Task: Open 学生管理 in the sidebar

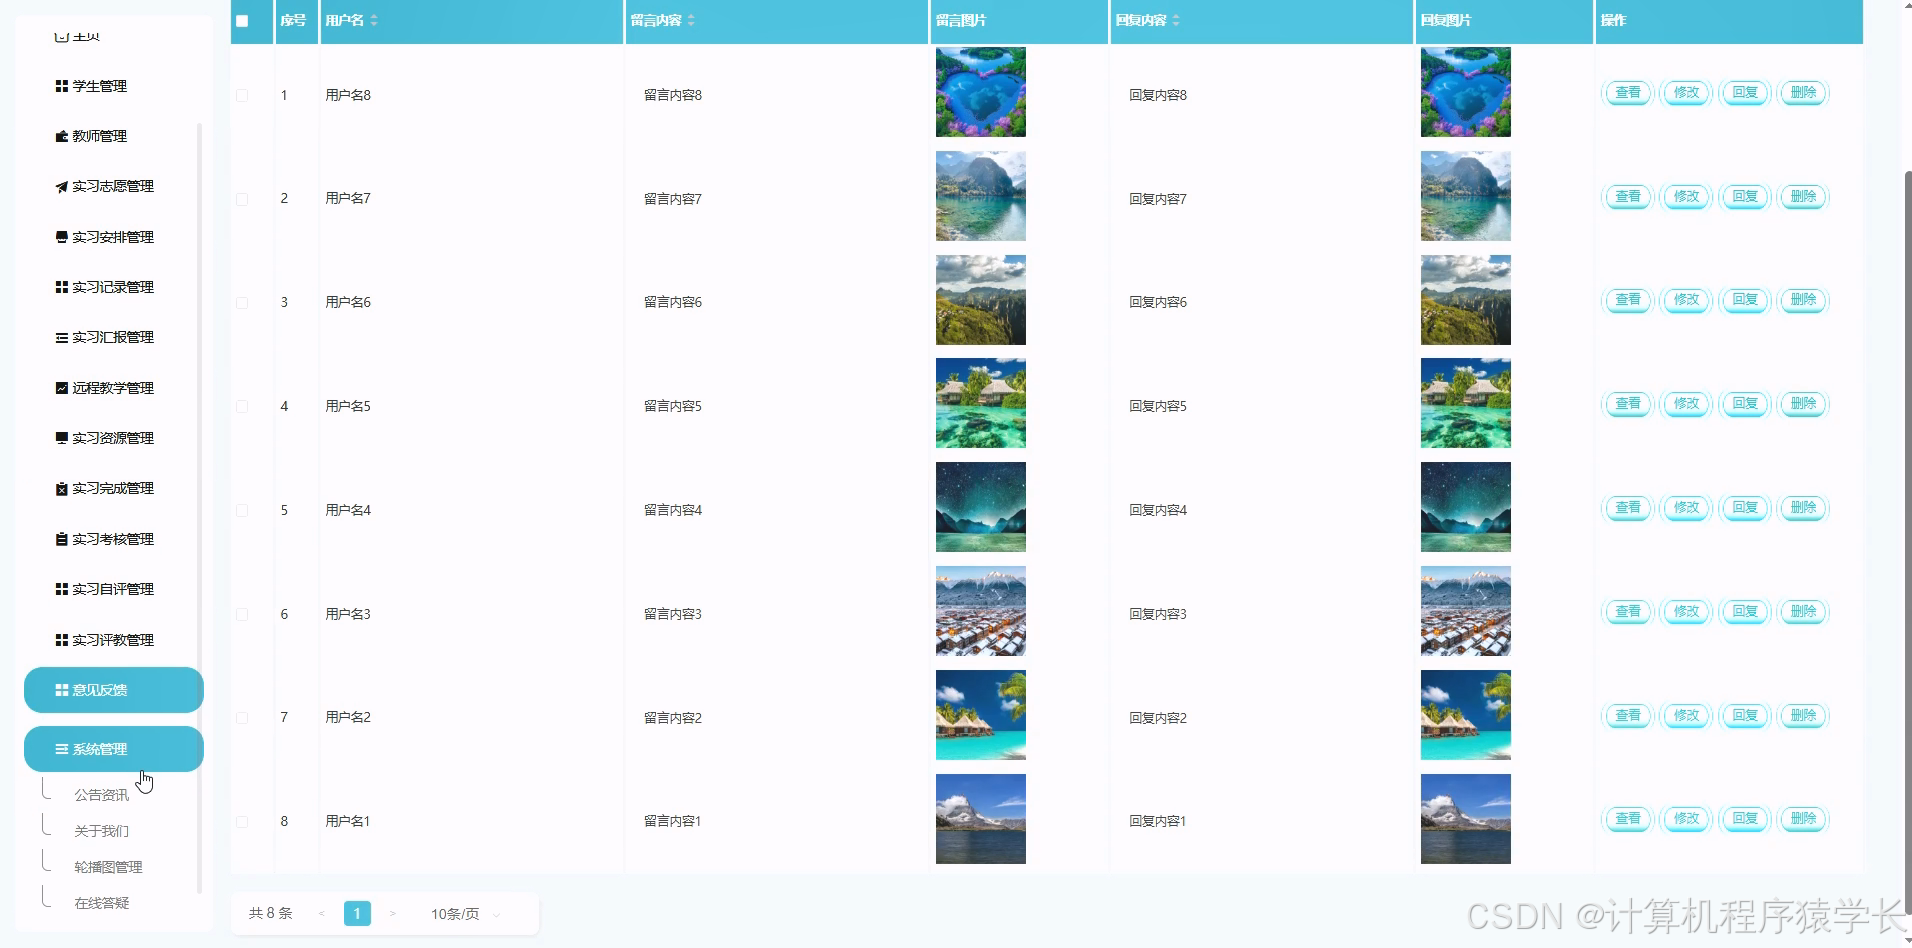Action: coord(99,86)
